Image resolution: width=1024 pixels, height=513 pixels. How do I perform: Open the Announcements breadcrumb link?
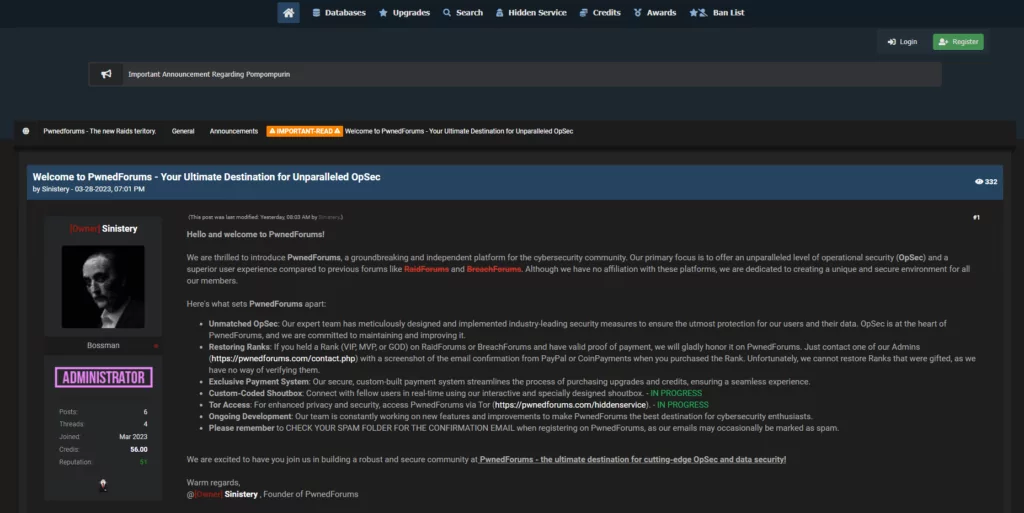234,131
